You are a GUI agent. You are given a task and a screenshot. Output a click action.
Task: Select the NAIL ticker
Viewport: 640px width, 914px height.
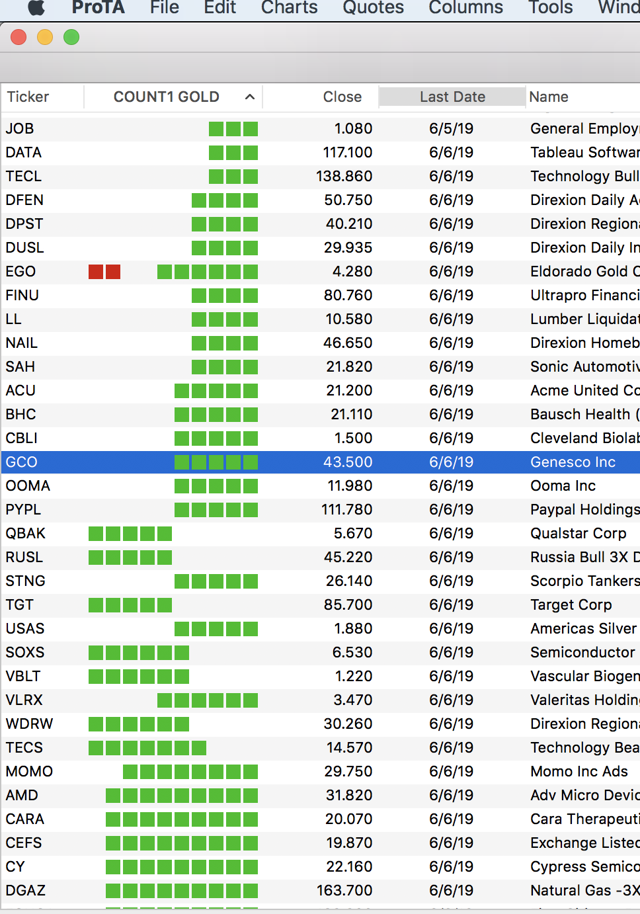tap(22, 343)
